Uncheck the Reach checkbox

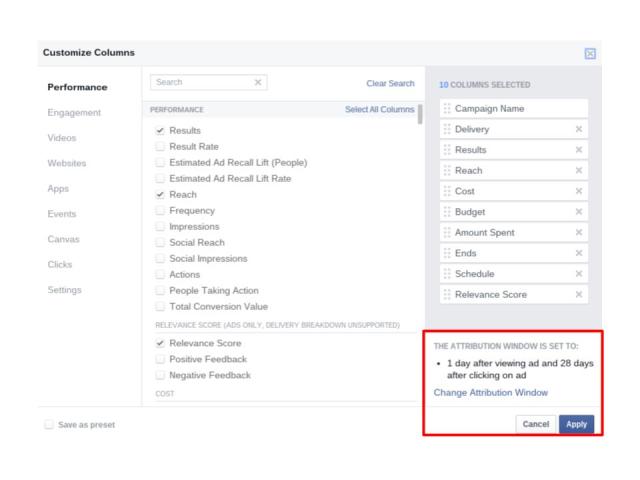coord(160,195)
